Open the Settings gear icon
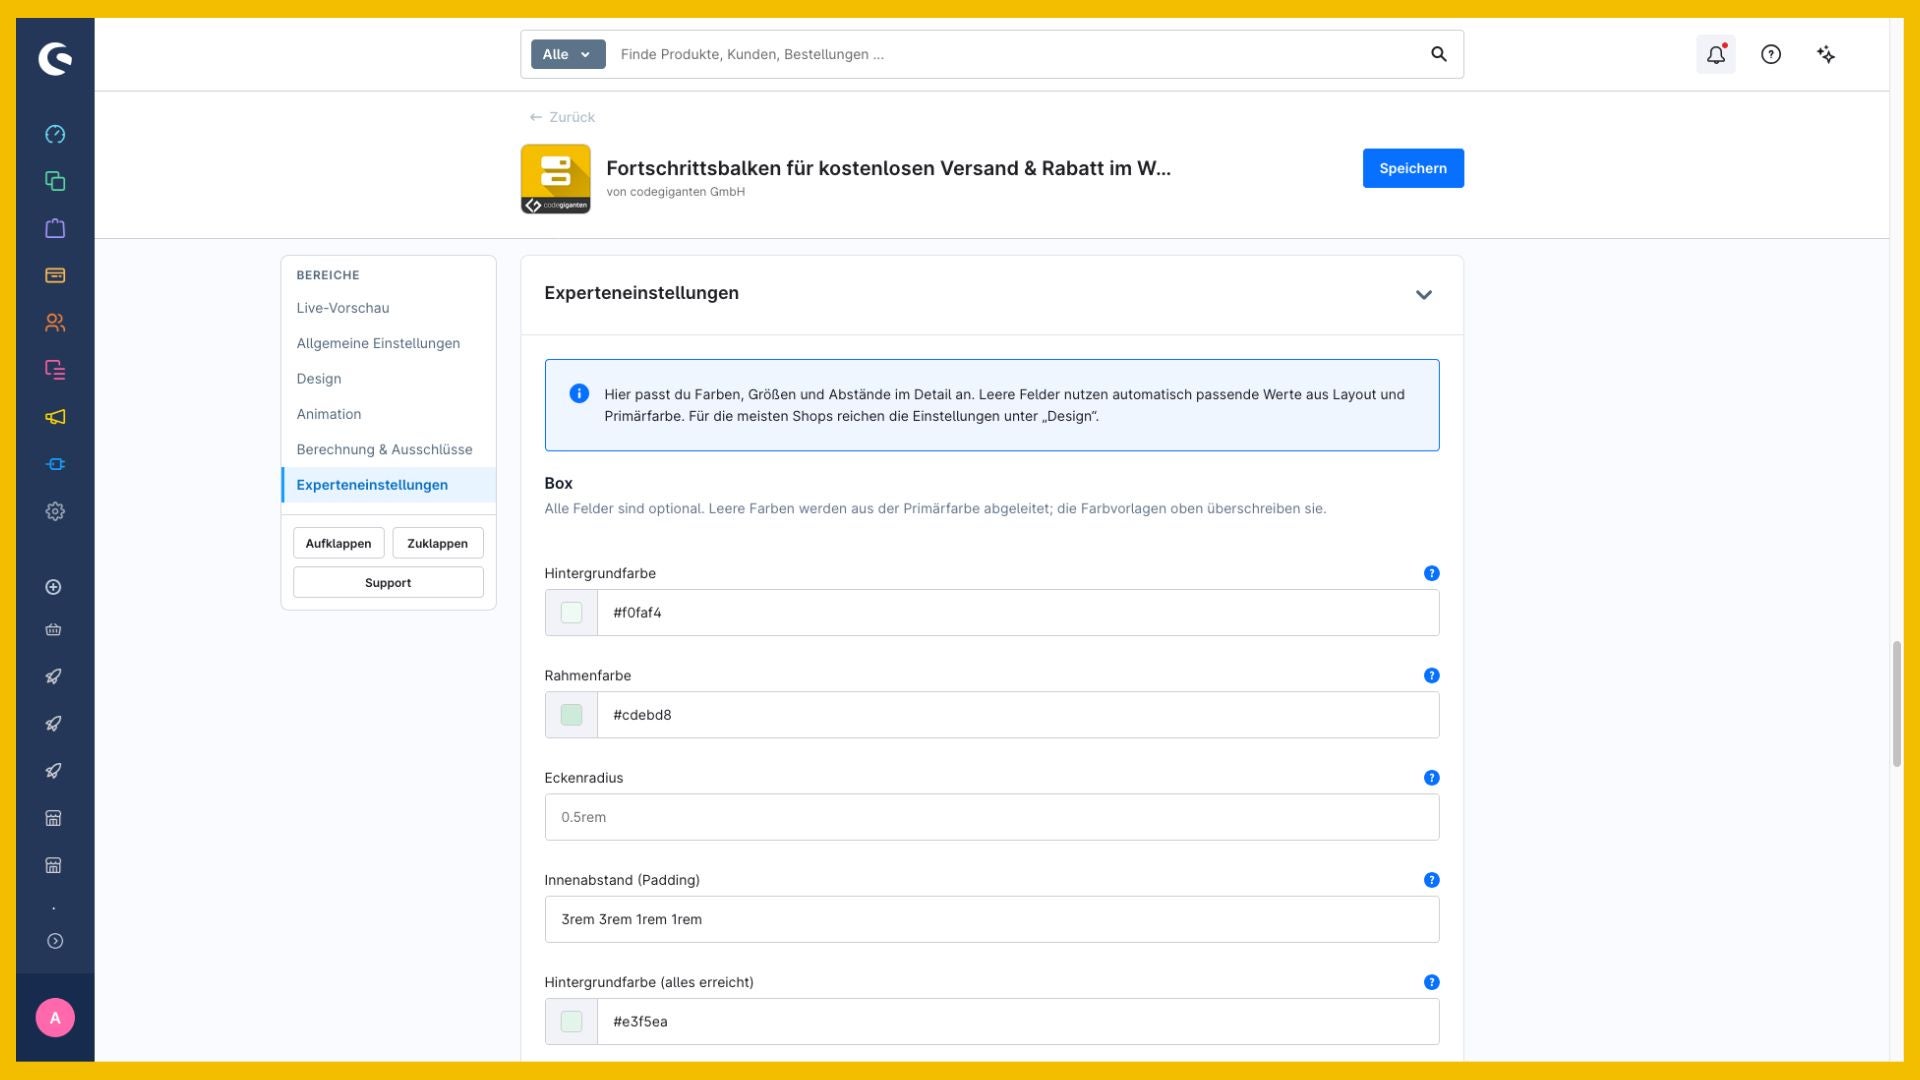The height and width of the screenshot is (1080, 1920). pos(55,511)
